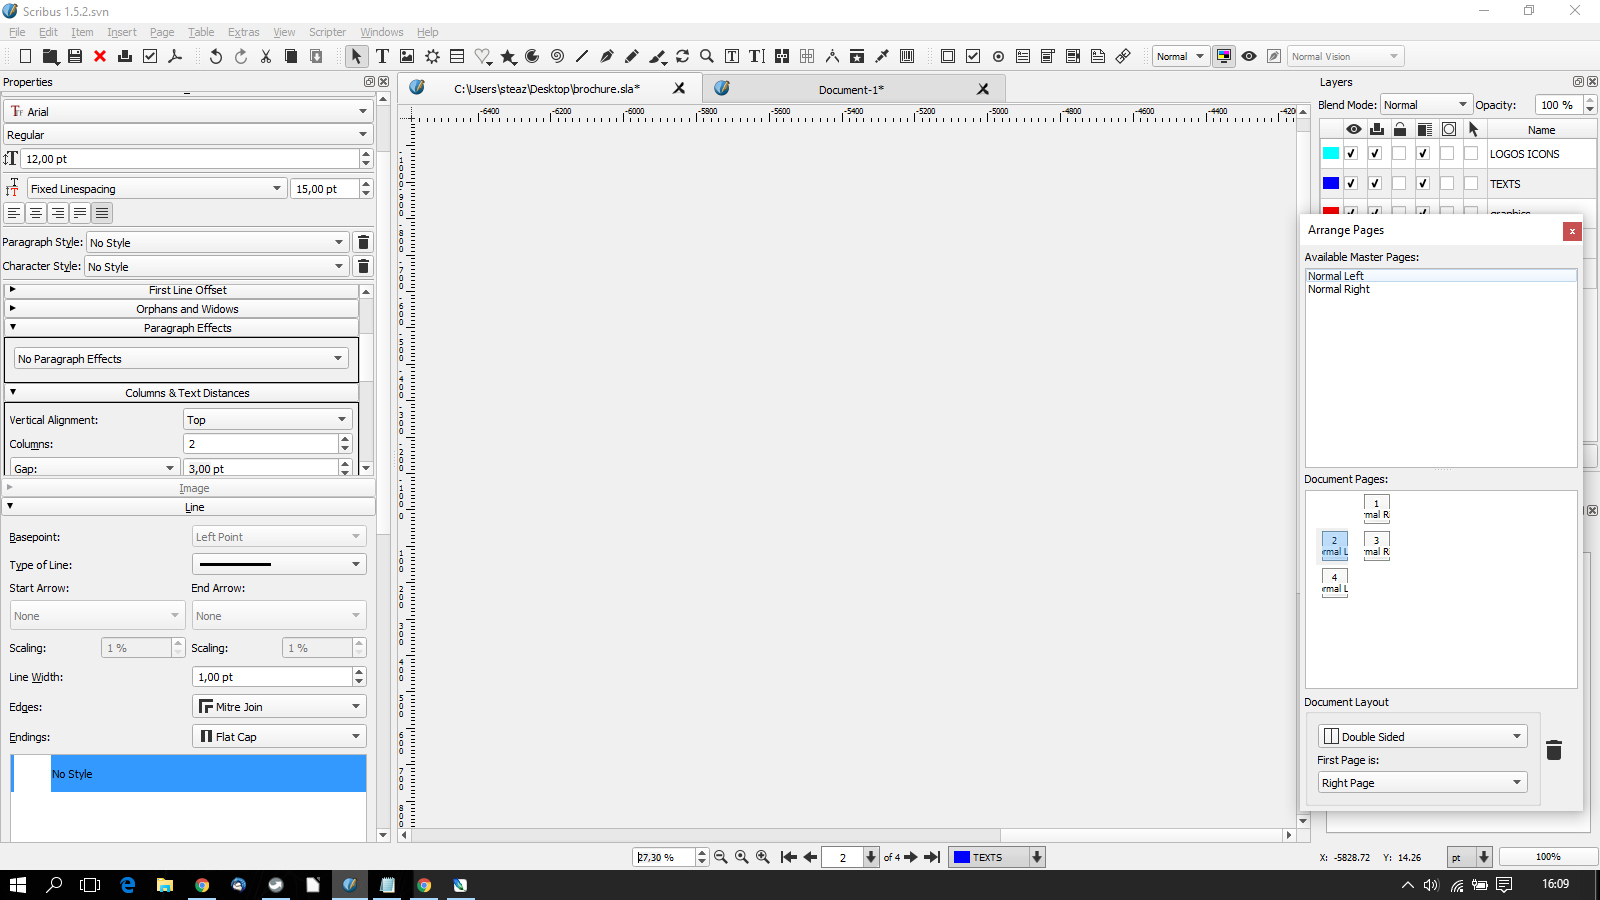The height and width of the screenshot is (900, 1600).
Task: Go to the first page button
Action: [x=788, y=857]
